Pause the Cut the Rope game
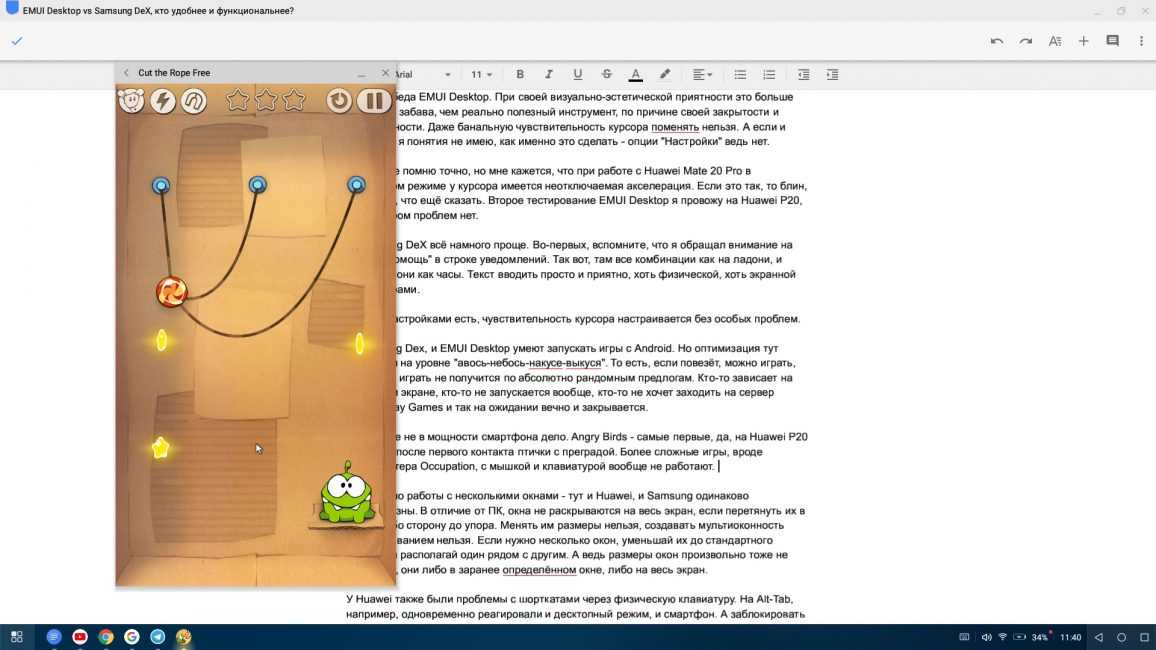This screenshot has height=650, width=1156. (x=373, y=100)
